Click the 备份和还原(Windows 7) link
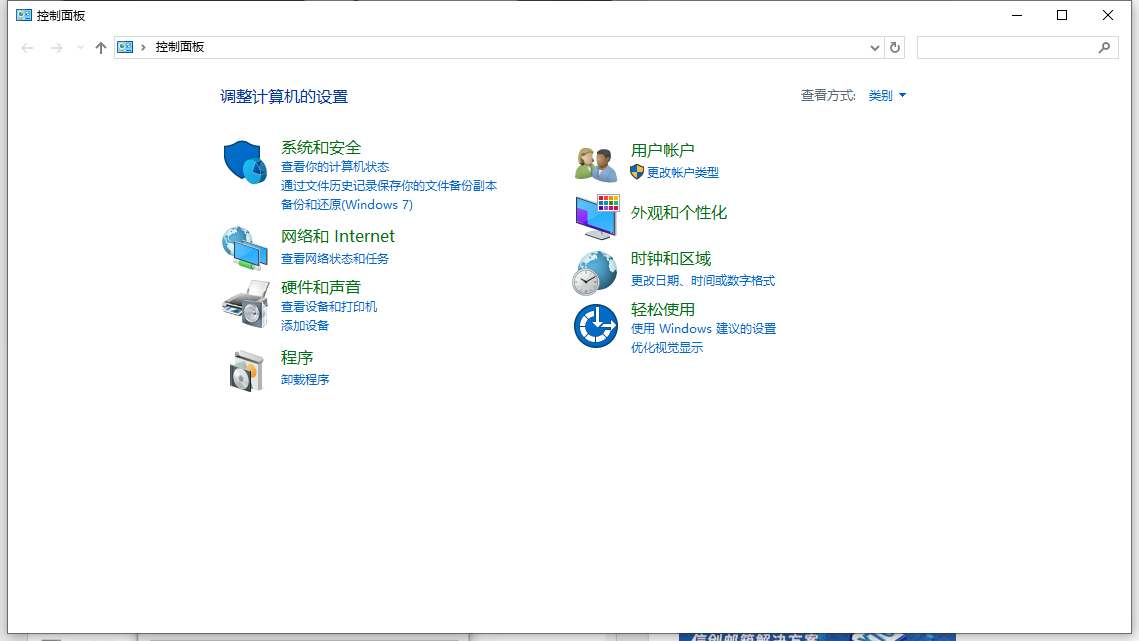1139x641 pixels. tap(346, 205)
